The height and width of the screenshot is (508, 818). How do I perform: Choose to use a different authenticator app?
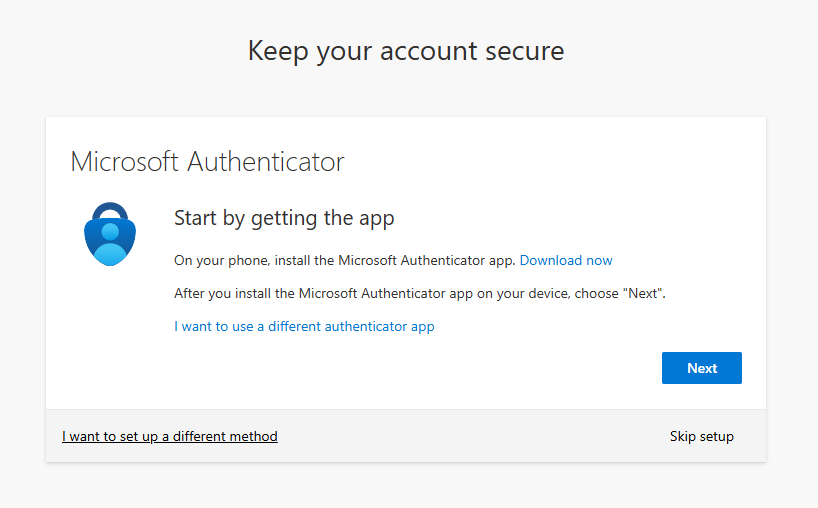[304, 326]
